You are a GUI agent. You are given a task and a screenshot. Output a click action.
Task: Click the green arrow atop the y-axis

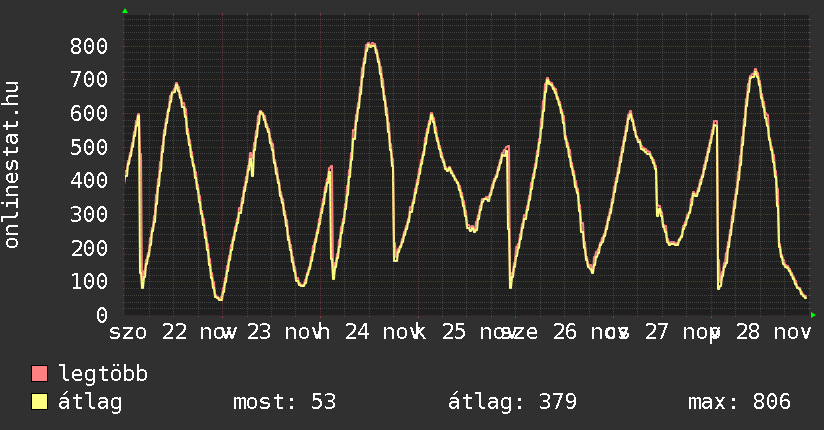125,11
